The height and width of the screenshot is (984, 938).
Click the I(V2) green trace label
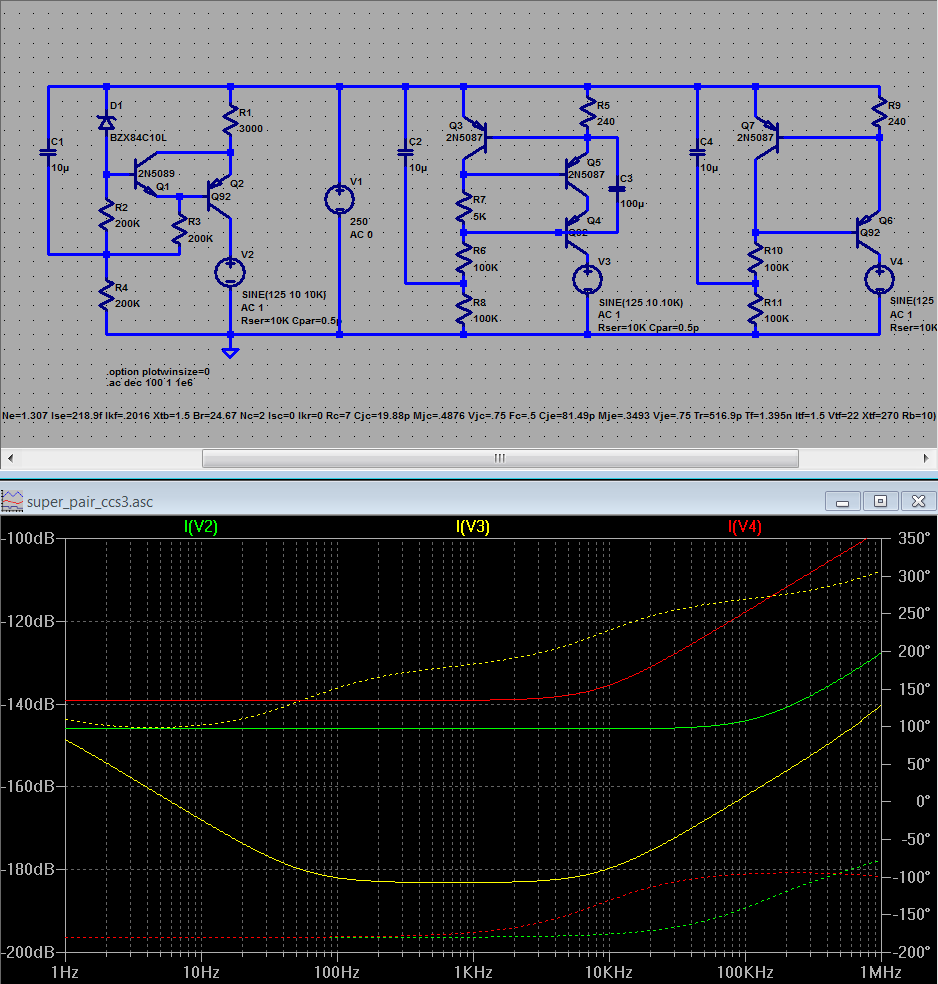coord(201,527)
